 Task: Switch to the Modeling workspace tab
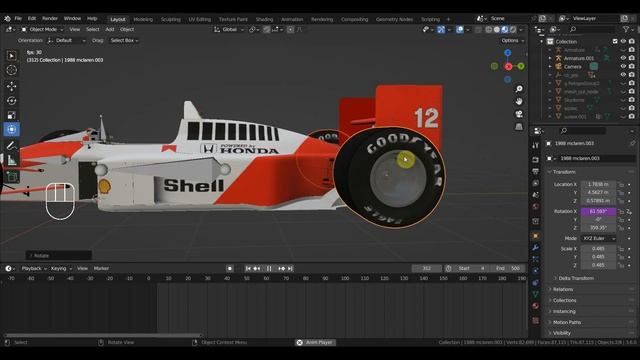(143, 19)
